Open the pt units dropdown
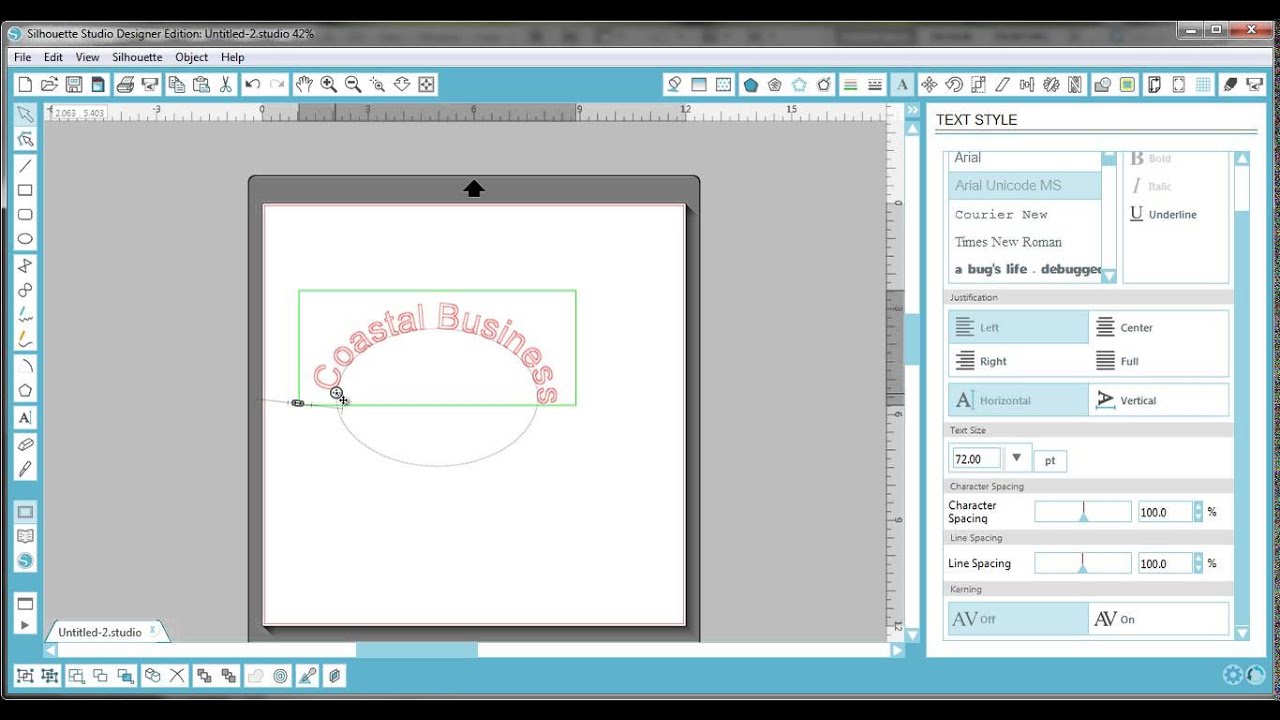1280x720 pixels. pos(1050,461)
